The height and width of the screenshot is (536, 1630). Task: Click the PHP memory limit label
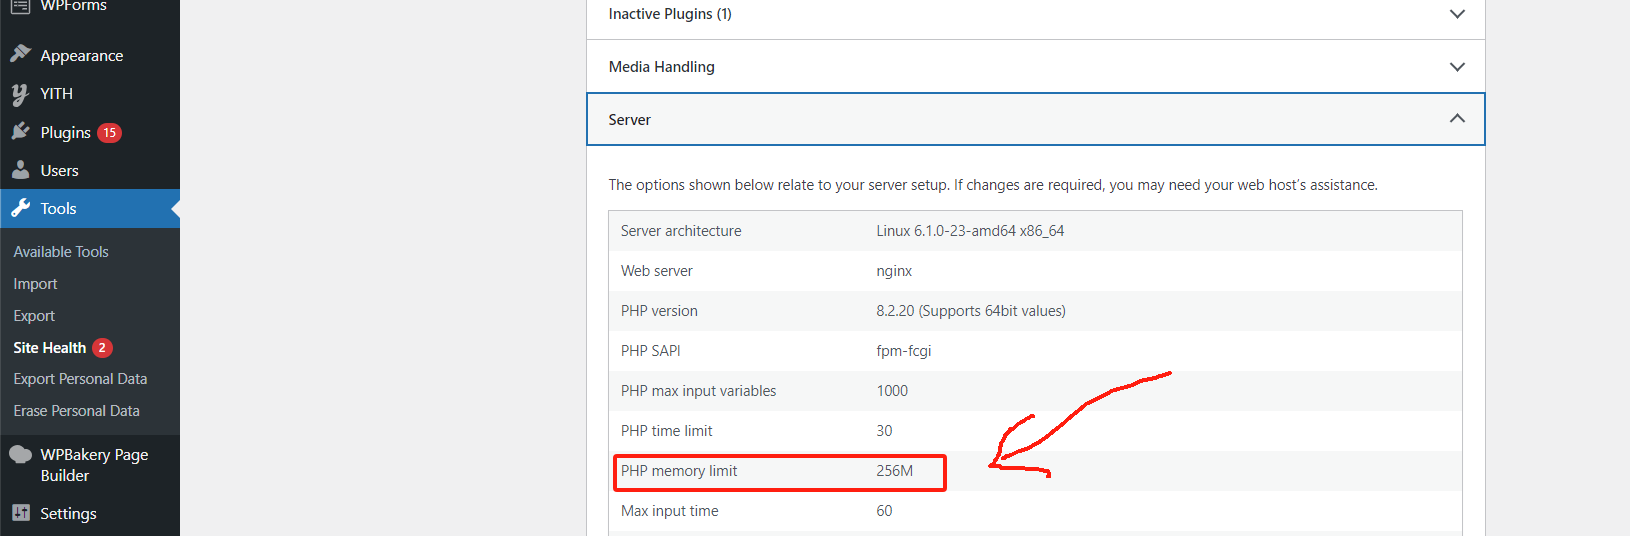click(x=679, y=471)
